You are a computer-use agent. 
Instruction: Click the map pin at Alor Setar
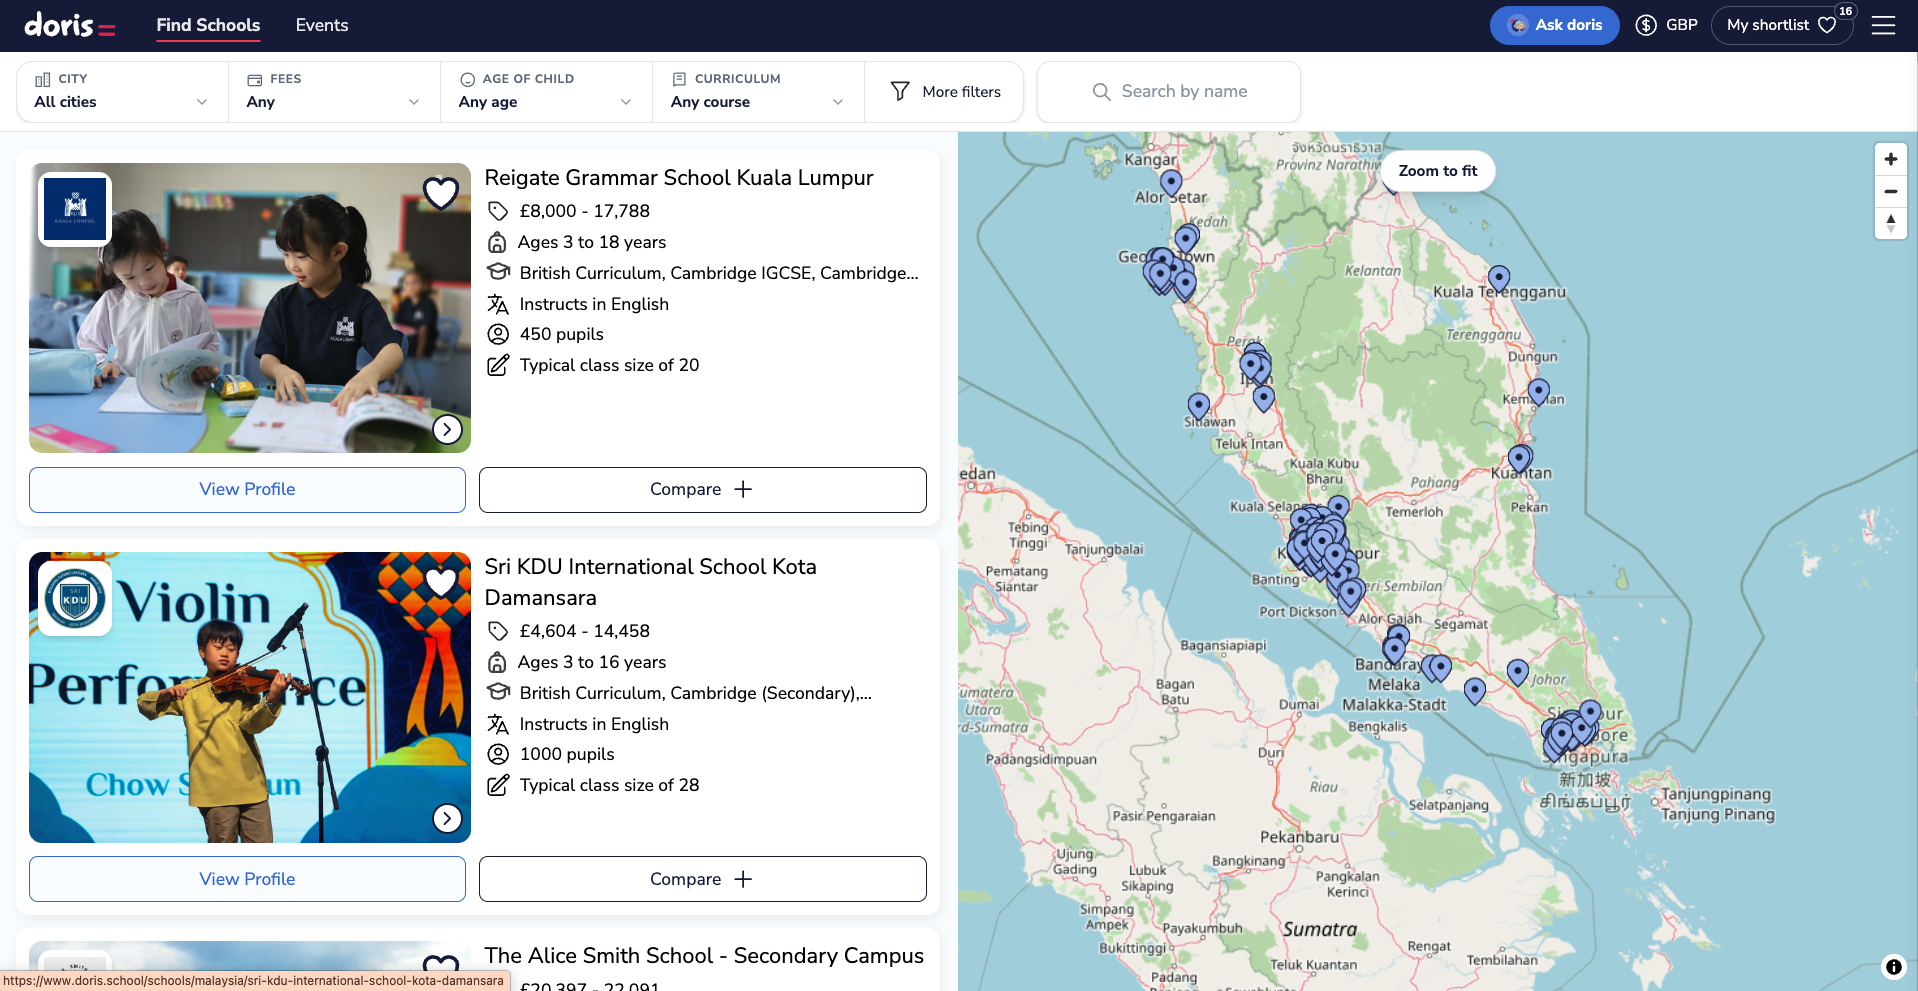pos(1171,182)
